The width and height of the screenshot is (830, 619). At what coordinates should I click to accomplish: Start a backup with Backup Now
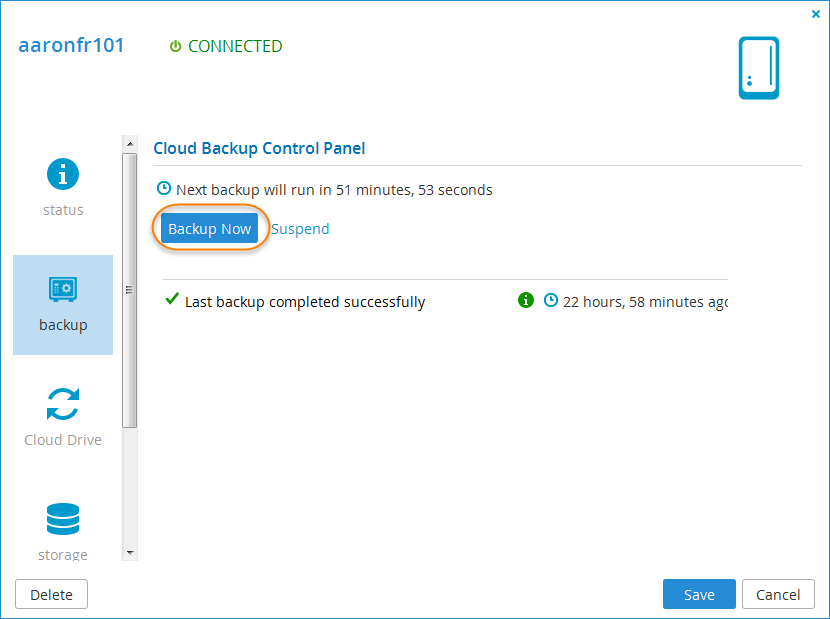point(210,228)
